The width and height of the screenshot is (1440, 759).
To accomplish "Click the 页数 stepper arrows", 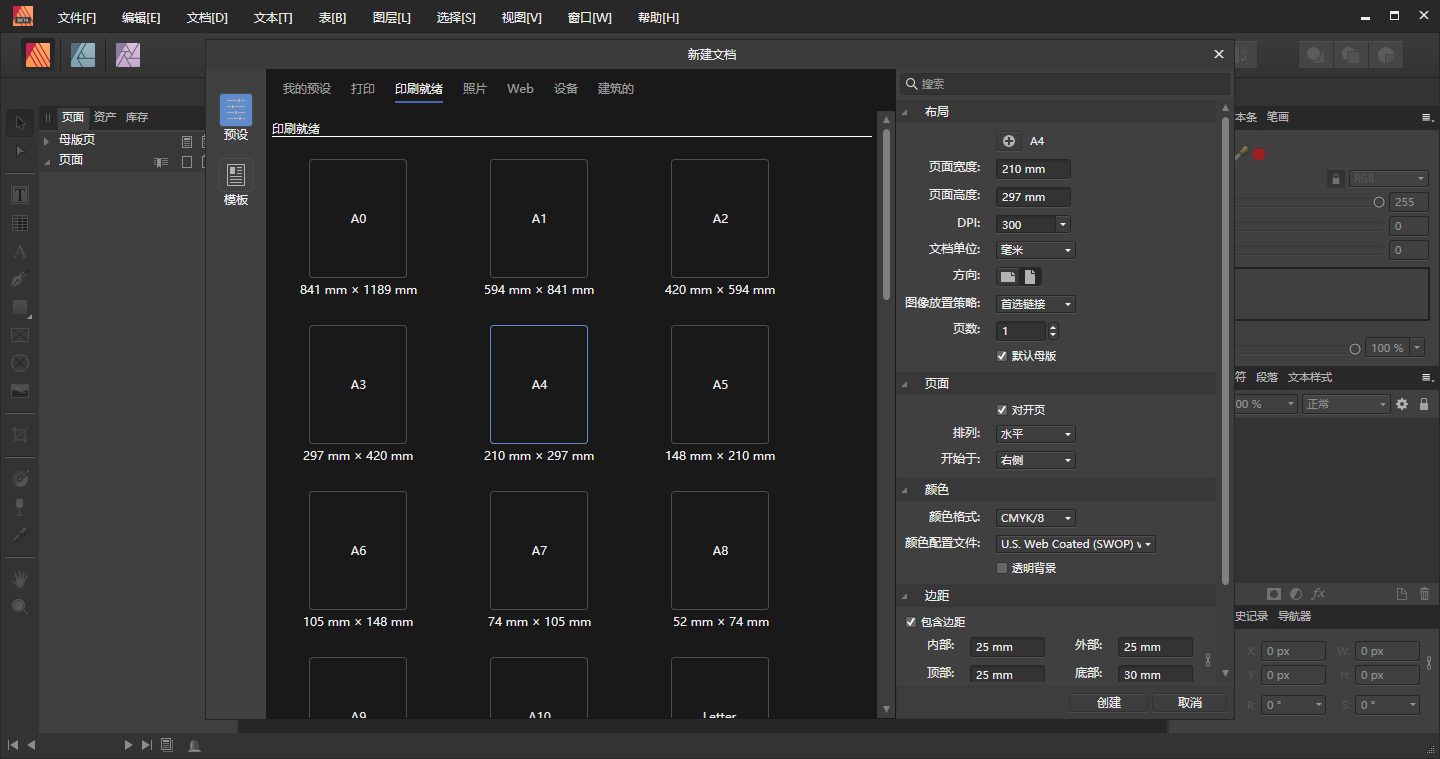I will tap(1053, 331).
